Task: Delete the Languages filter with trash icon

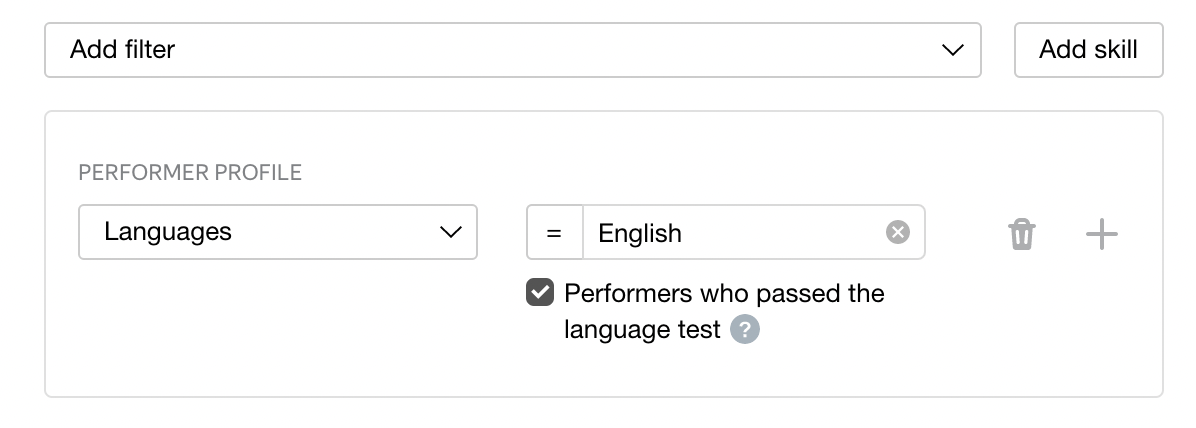Action: [1021, 233]
